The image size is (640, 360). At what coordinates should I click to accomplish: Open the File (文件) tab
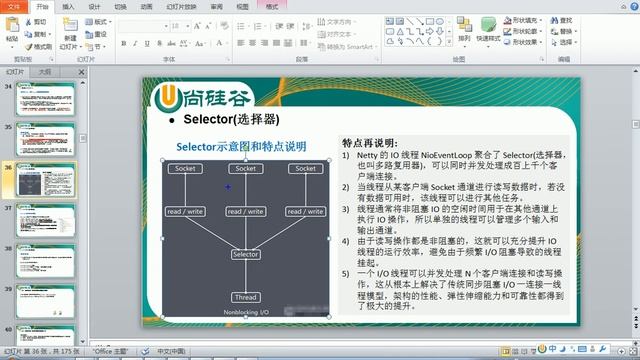(14, 7)
